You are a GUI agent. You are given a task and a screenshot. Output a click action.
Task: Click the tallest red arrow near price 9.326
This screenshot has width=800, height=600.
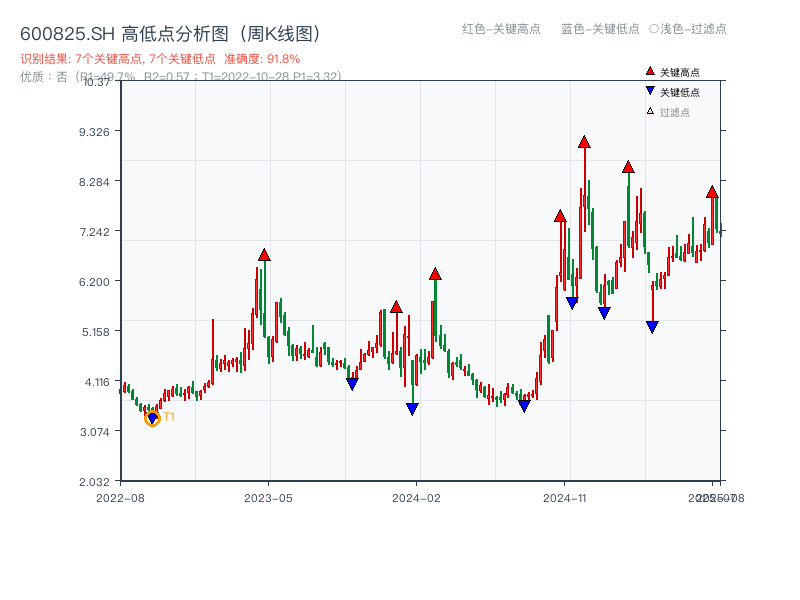[585, 142]
